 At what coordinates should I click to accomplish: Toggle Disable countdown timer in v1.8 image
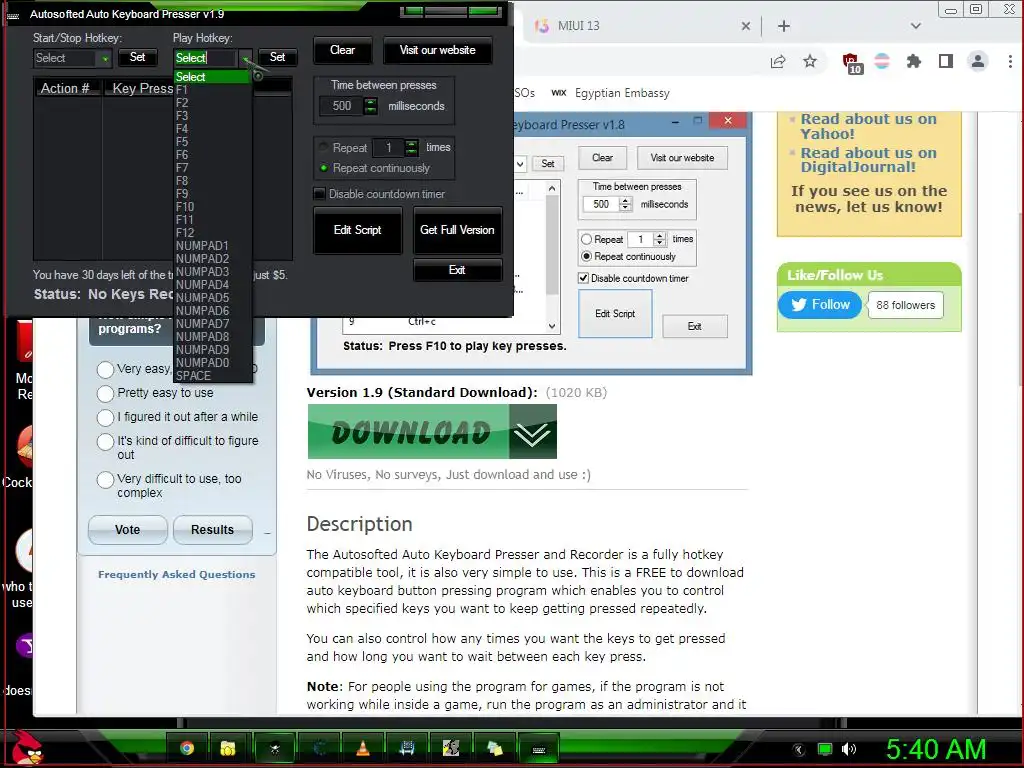583,278
